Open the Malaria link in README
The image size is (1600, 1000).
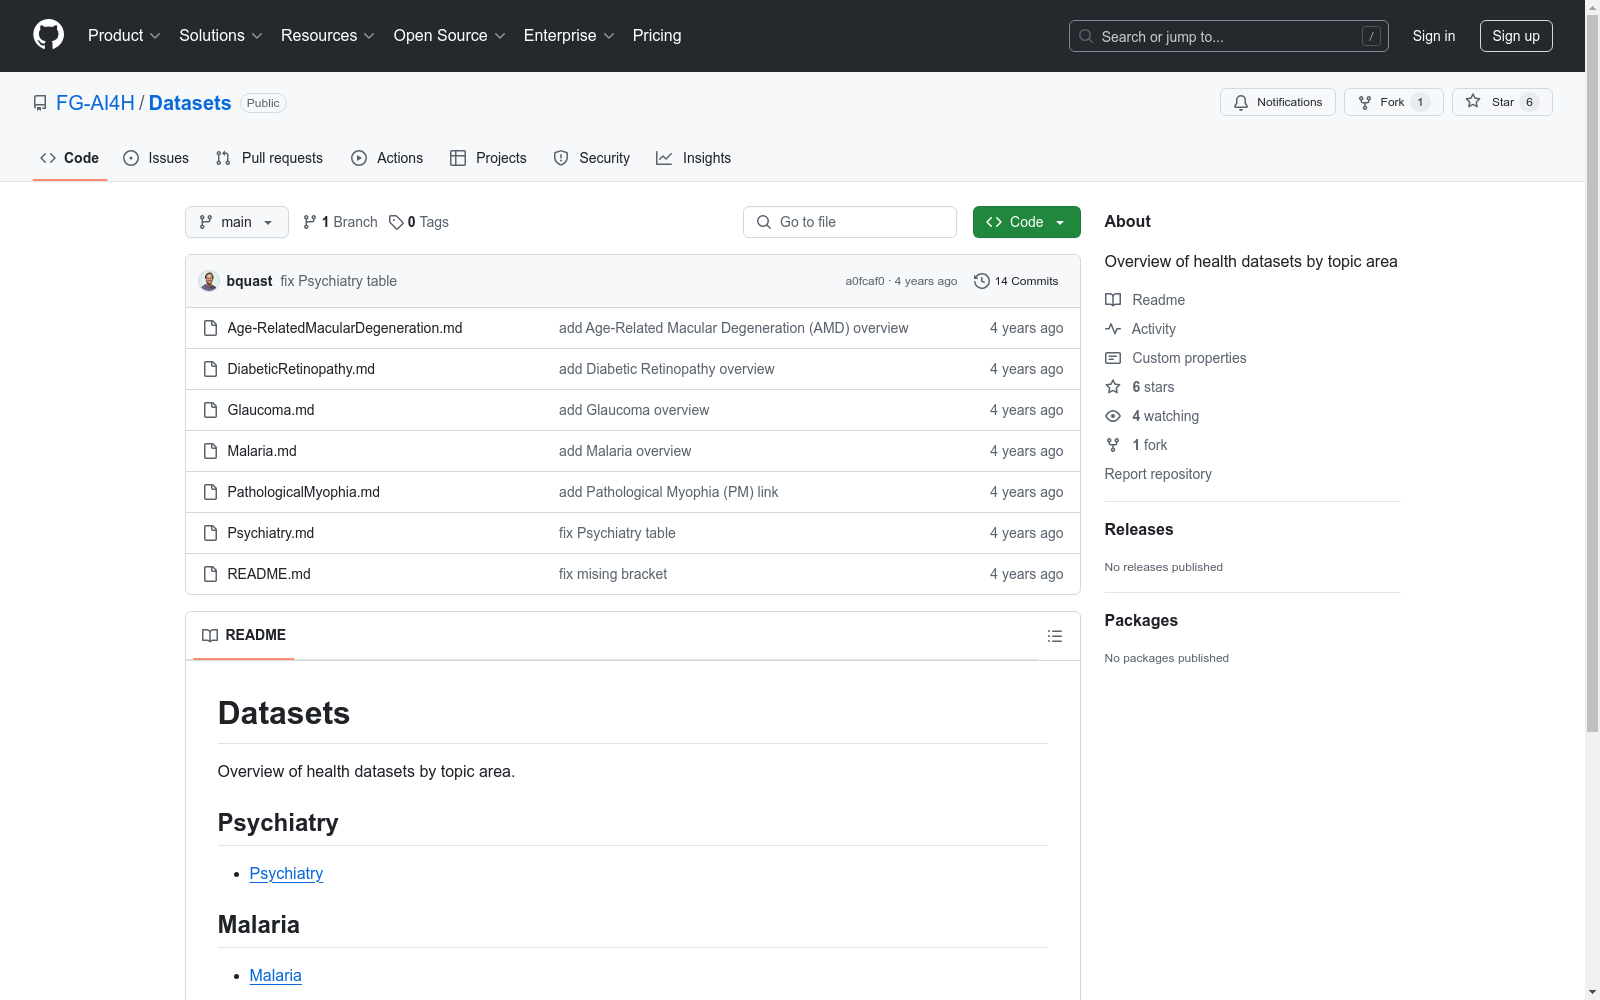click(x=275, y=975)
